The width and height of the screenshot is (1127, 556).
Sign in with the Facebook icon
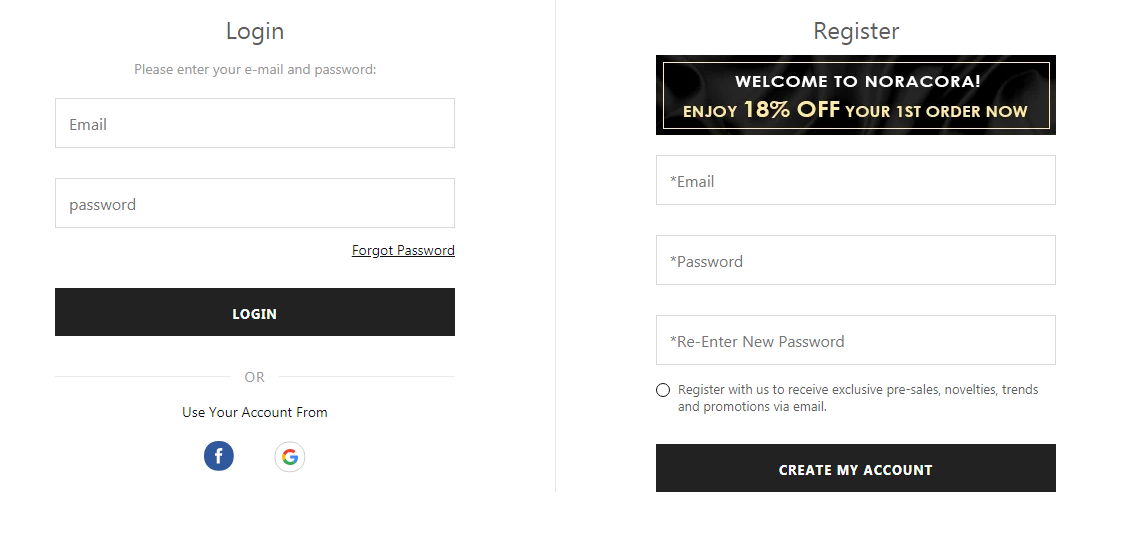coord(219,457)
